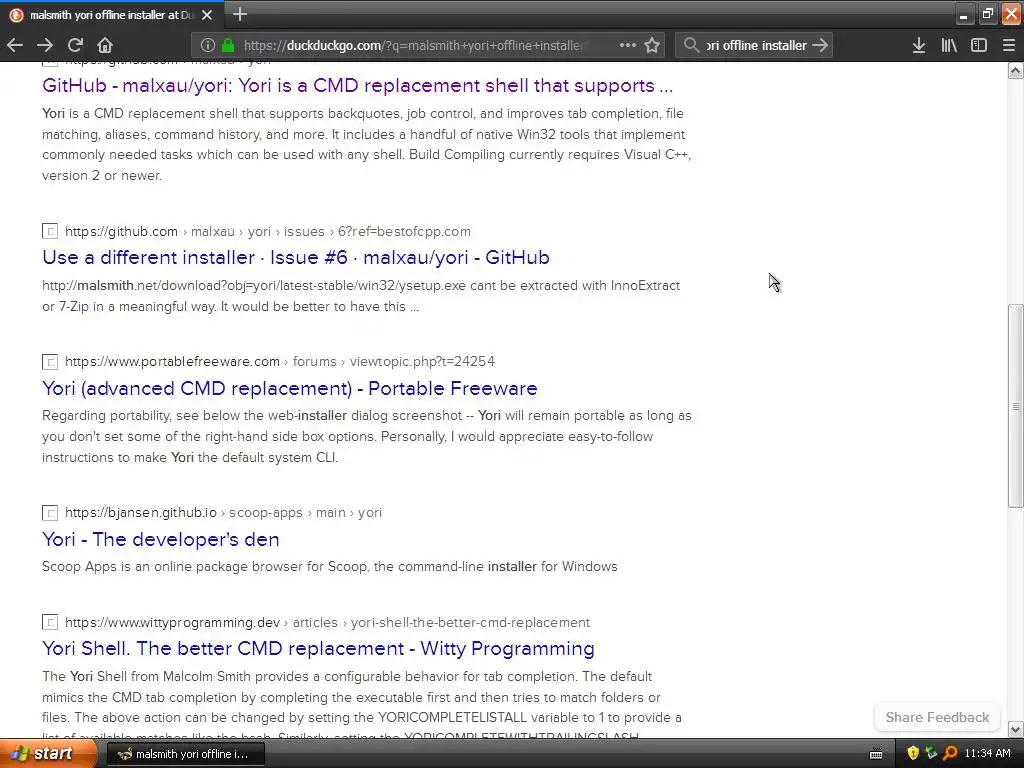Open the Firefox hamburger menu
1024x768 pixels.
(1008, 45)
